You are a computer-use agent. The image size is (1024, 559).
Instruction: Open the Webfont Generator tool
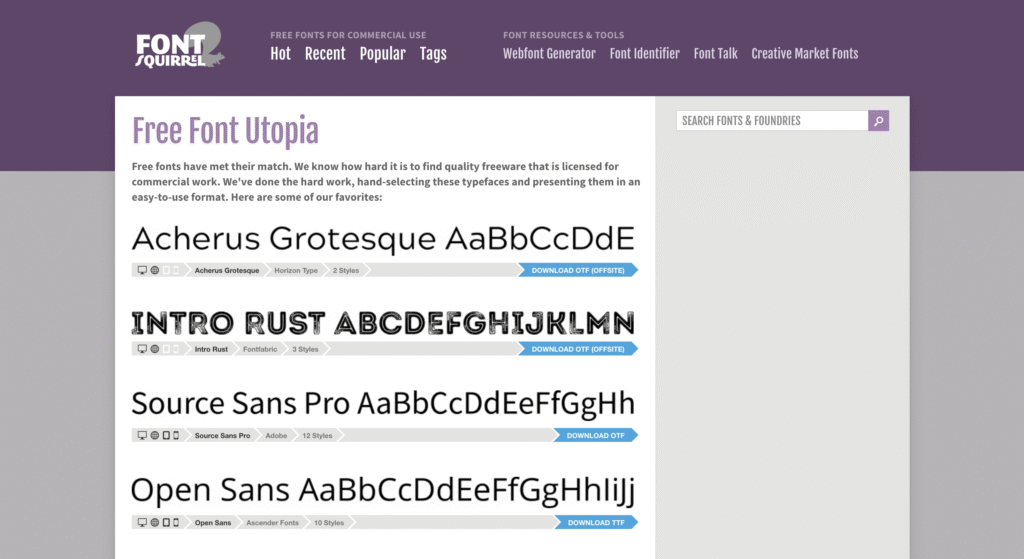[549, 54]
